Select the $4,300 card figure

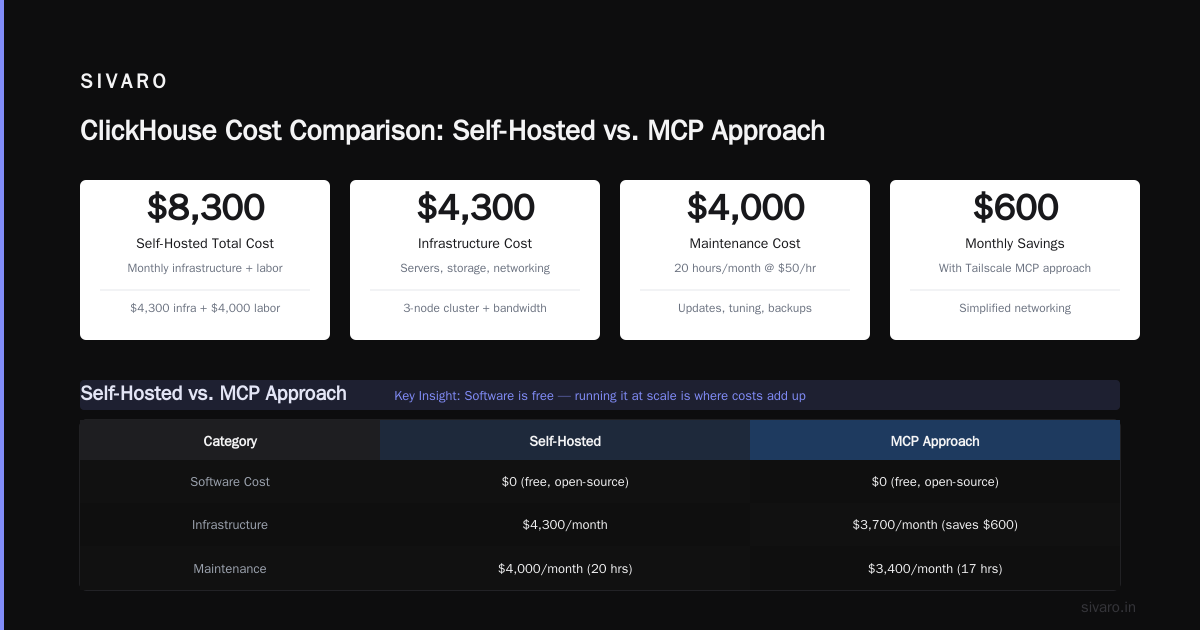pyautogui.click(x=475, y=207)
